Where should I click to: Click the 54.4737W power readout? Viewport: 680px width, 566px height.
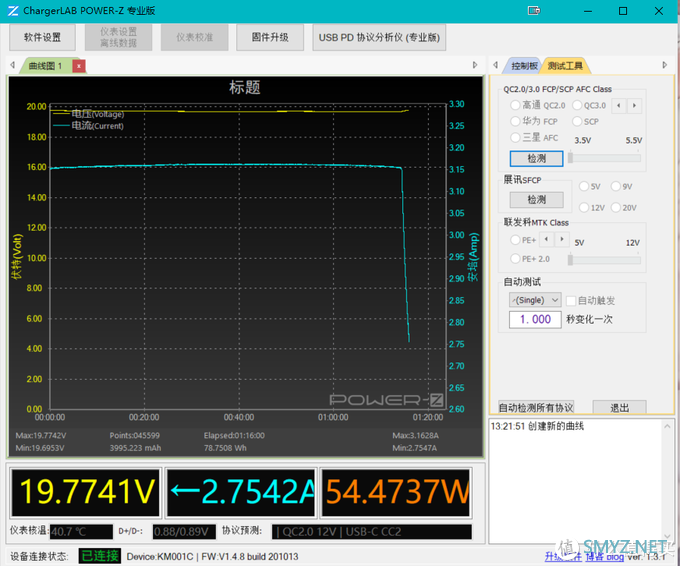[x=396, y=493]
